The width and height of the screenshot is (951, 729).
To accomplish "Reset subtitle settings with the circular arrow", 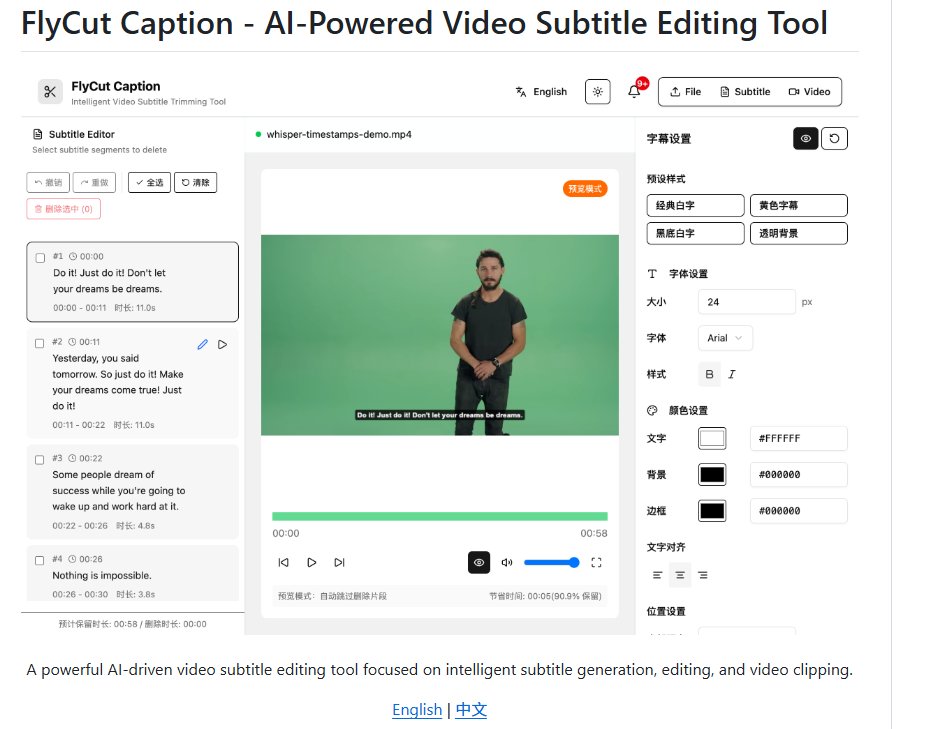I will pos(834,138).
